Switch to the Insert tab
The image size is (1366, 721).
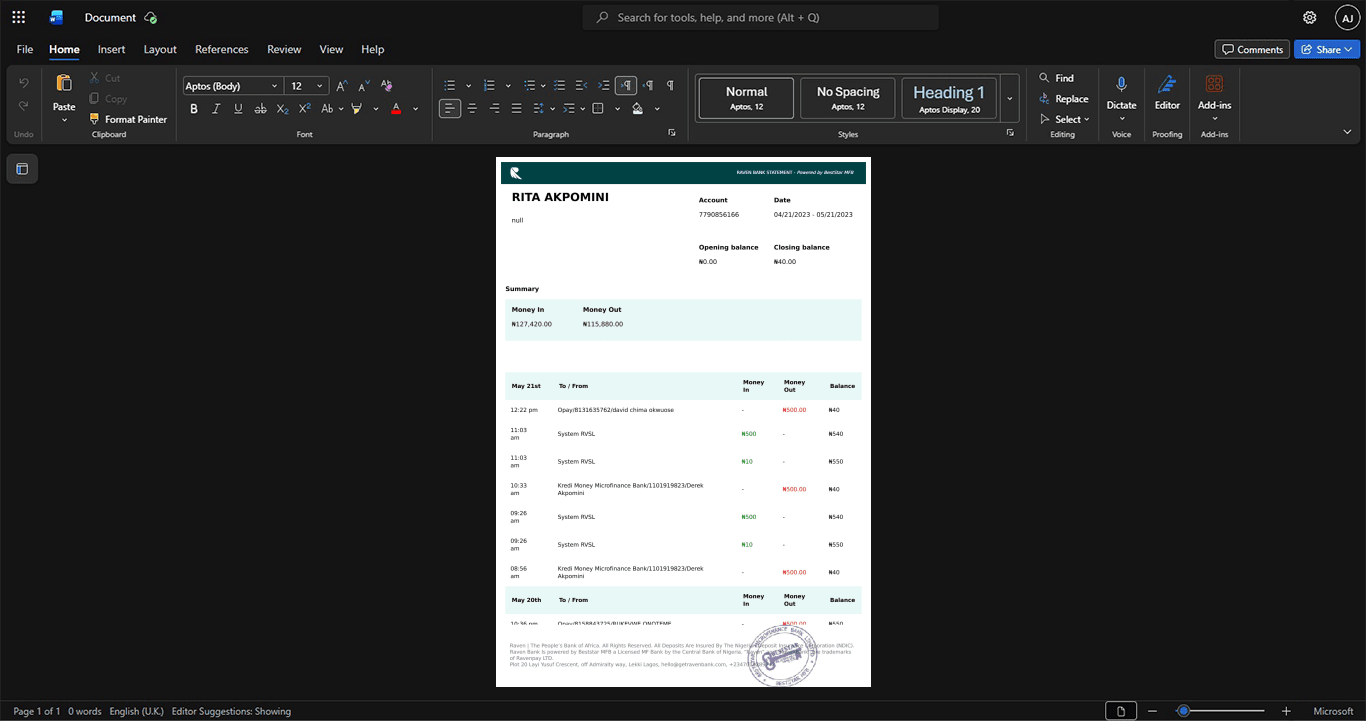(111, 49)
